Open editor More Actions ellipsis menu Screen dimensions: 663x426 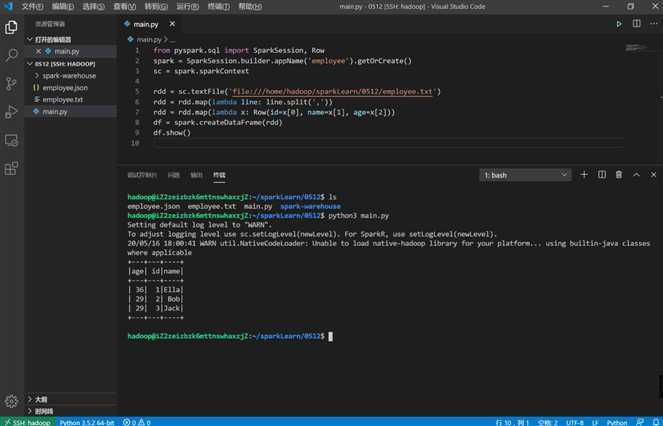pos(654,24)
